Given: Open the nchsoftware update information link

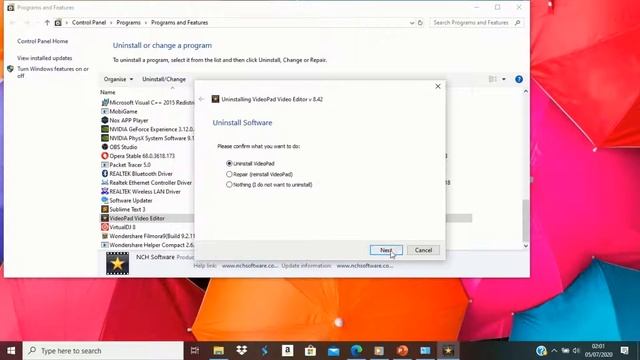Looking at the screenshot, I should 364,266.
